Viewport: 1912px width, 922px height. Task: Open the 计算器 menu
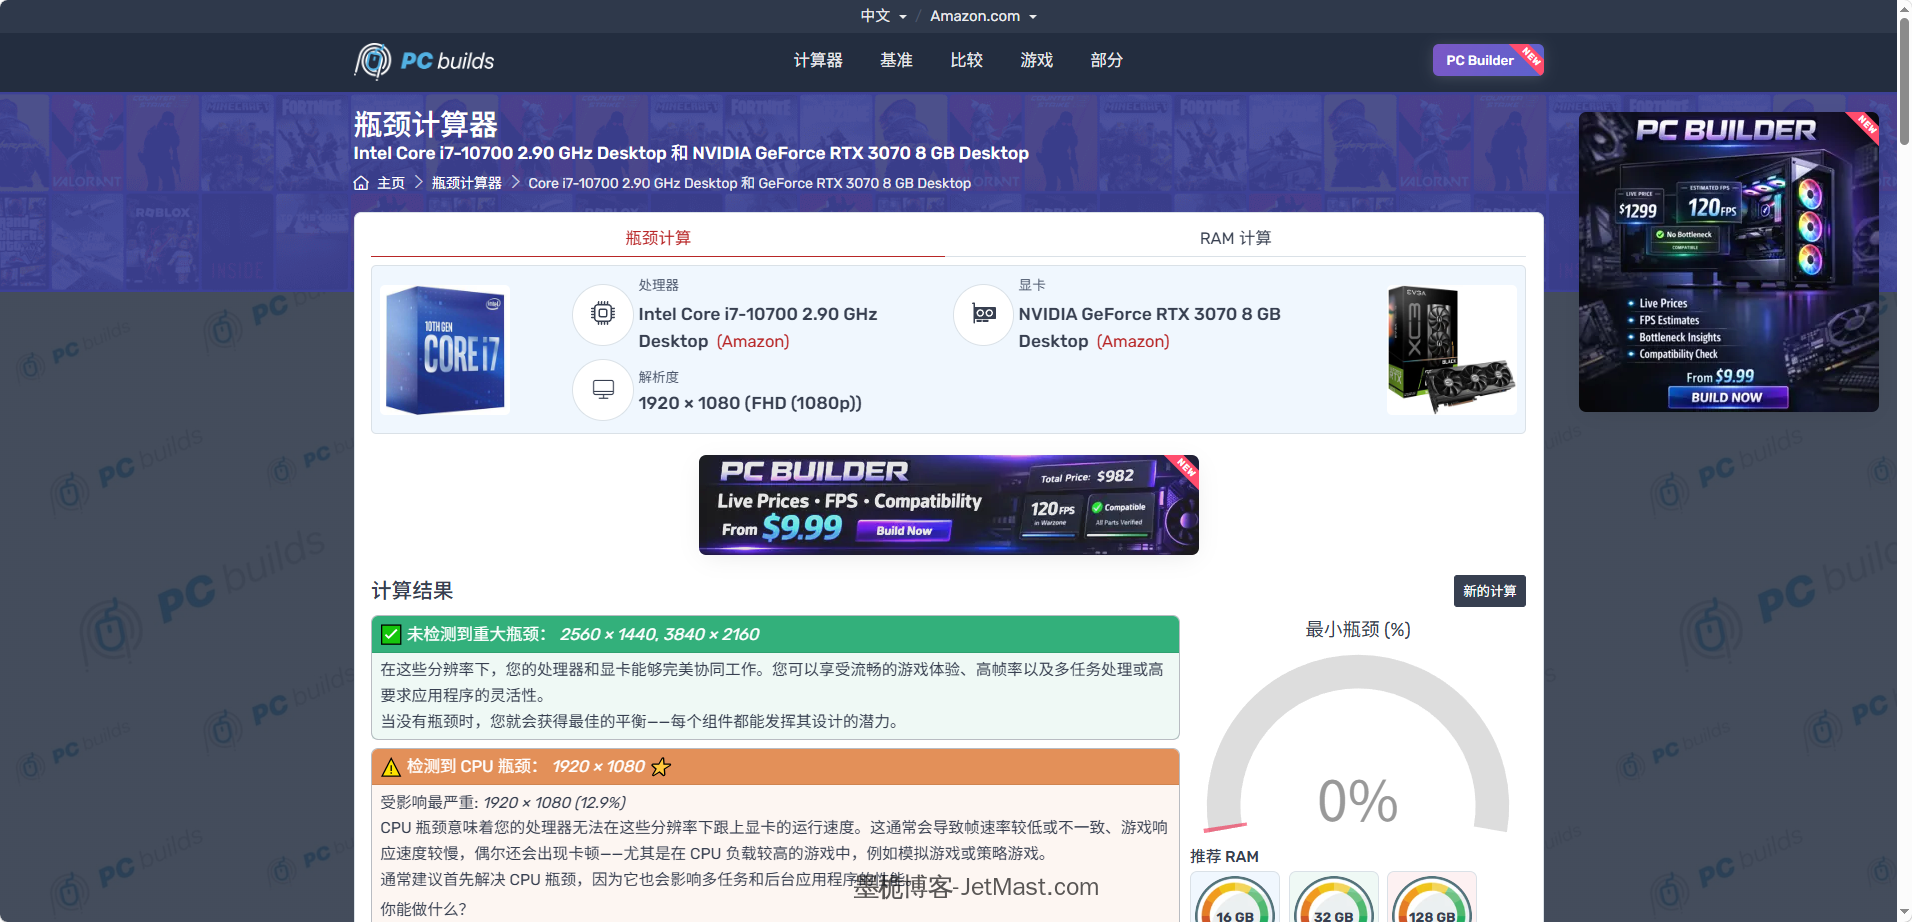point(818,61)
